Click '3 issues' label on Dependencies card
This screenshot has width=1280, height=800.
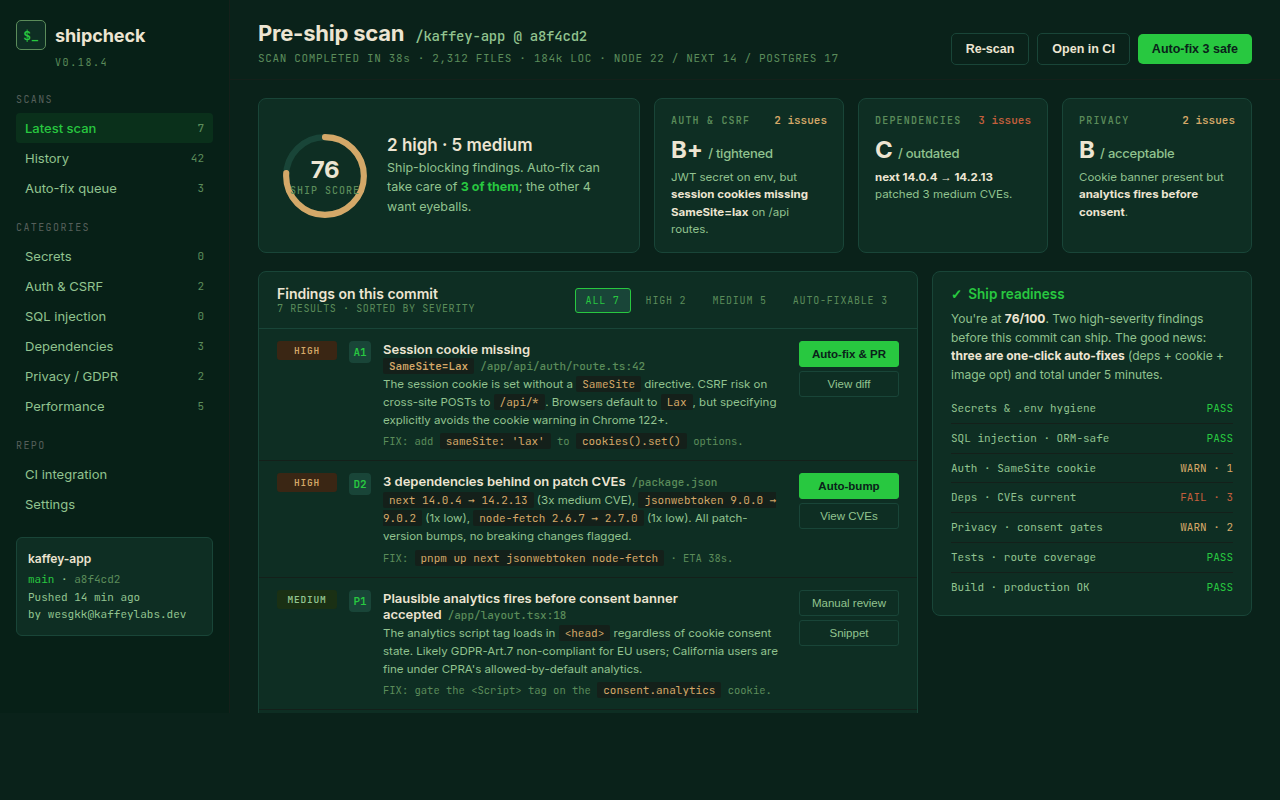1004,120
